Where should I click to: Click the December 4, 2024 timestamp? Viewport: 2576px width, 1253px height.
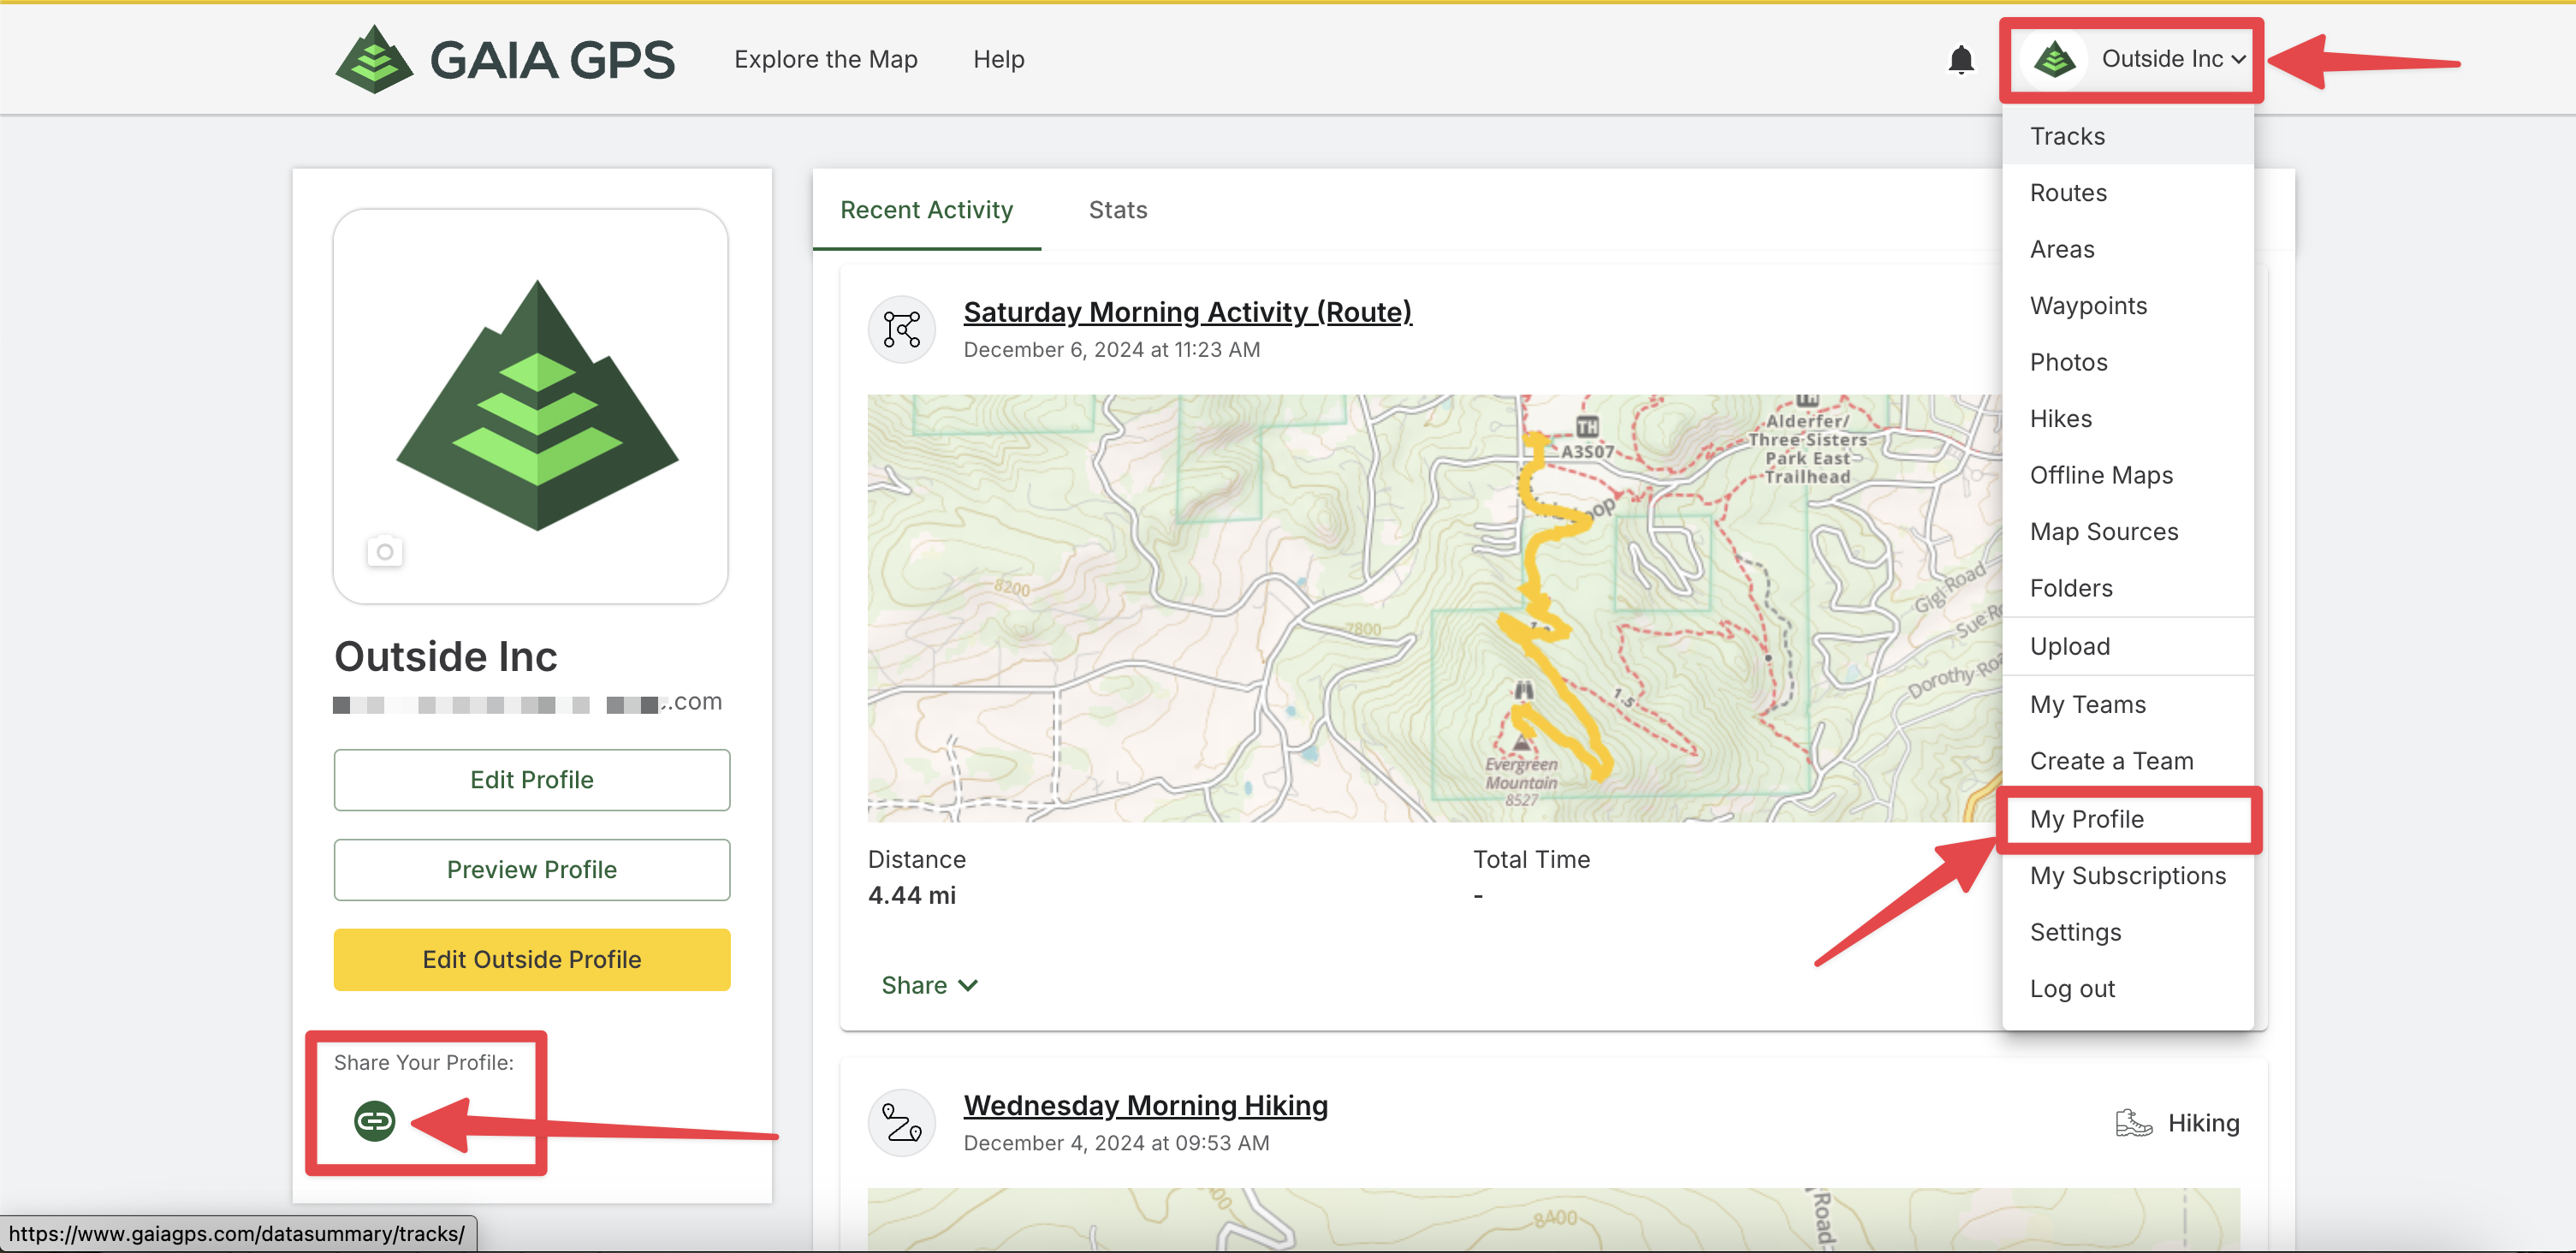click(1116, 1144)
